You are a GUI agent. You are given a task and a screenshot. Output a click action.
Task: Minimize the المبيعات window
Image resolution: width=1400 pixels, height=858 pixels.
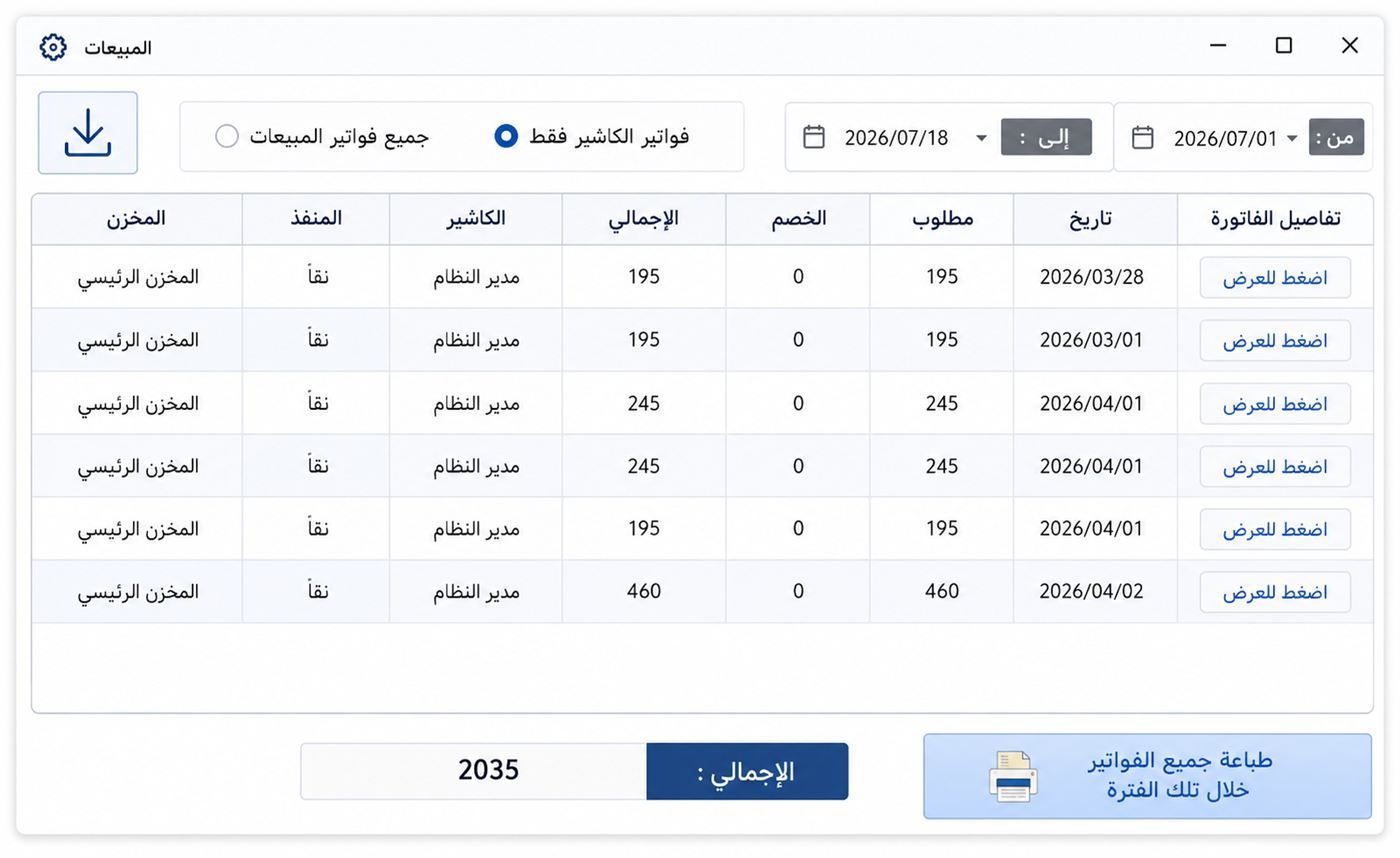click(1218, 45)
